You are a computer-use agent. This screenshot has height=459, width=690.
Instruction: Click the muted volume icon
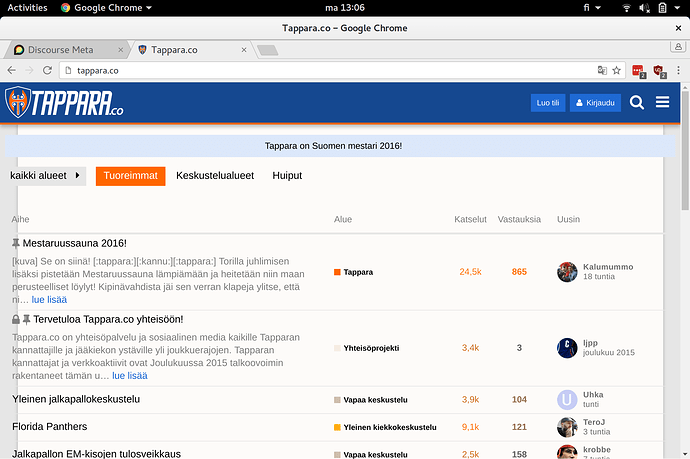[x=644, y=7]
